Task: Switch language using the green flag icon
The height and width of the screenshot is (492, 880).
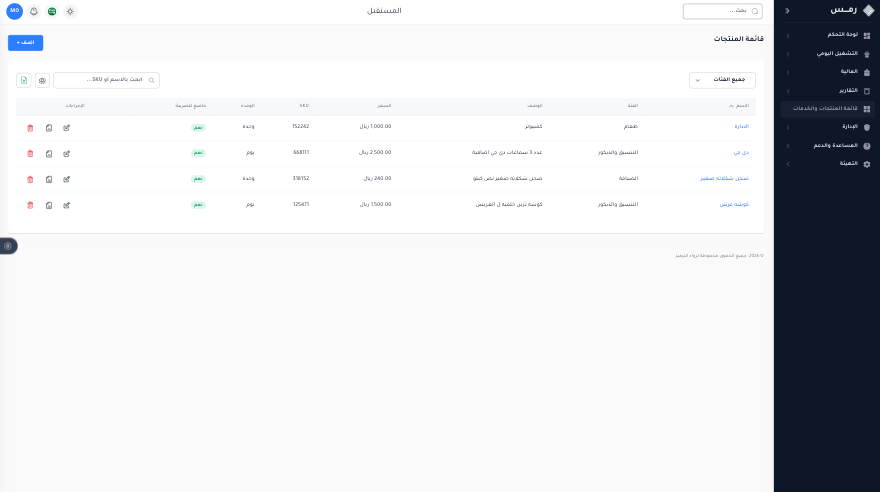Action: [x=52, y=11]
